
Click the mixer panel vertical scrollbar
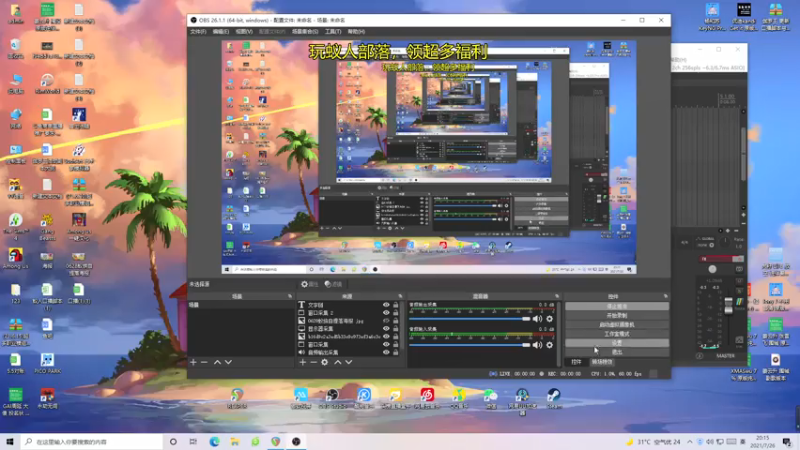click(x=559, y=332)
